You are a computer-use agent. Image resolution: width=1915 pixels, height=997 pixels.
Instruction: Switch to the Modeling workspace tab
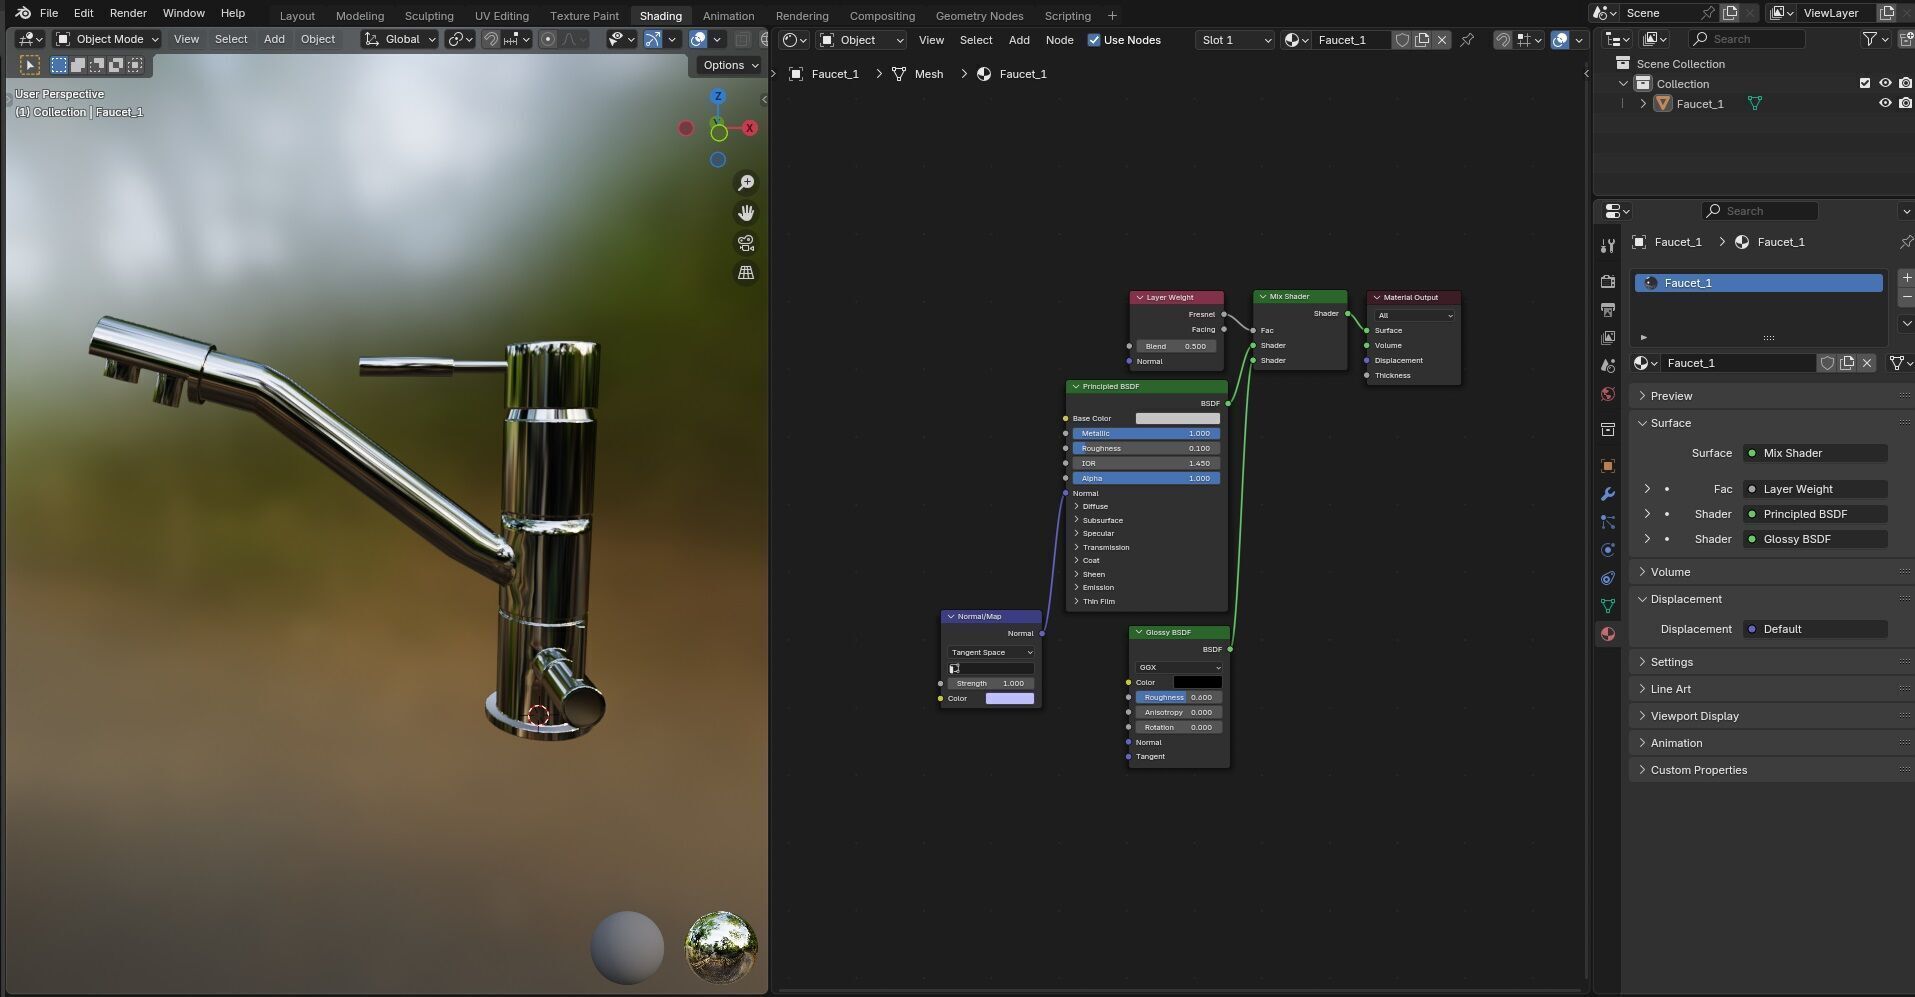coord(359,16)
